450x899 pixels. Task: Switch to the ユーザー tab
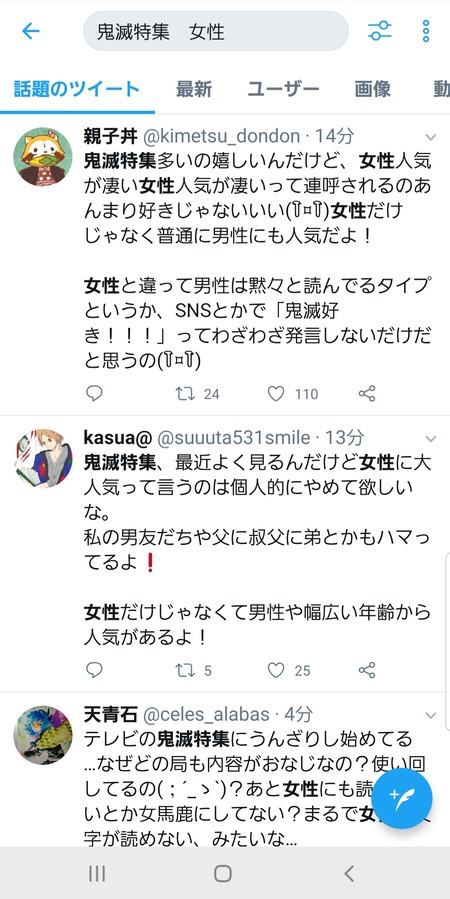click(x=283, y=89)
